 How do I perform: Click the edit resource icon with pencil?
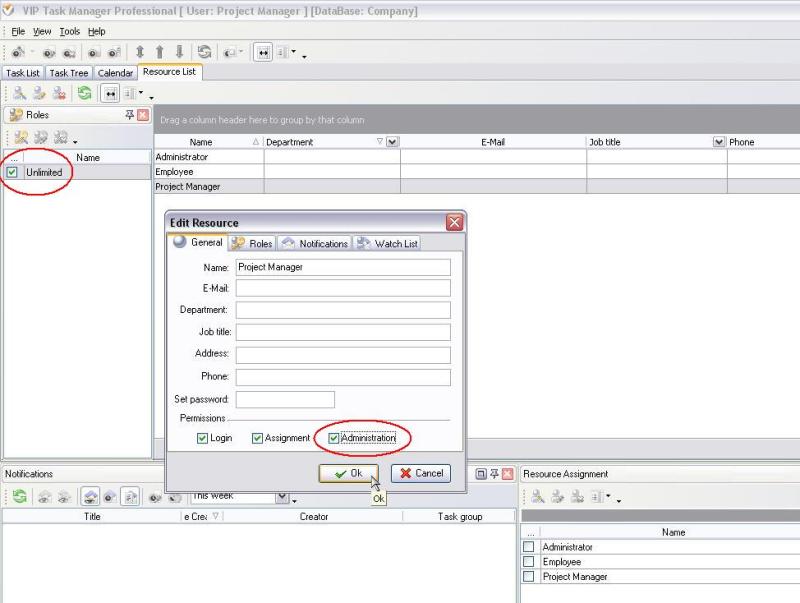click(x=39, y=93)
